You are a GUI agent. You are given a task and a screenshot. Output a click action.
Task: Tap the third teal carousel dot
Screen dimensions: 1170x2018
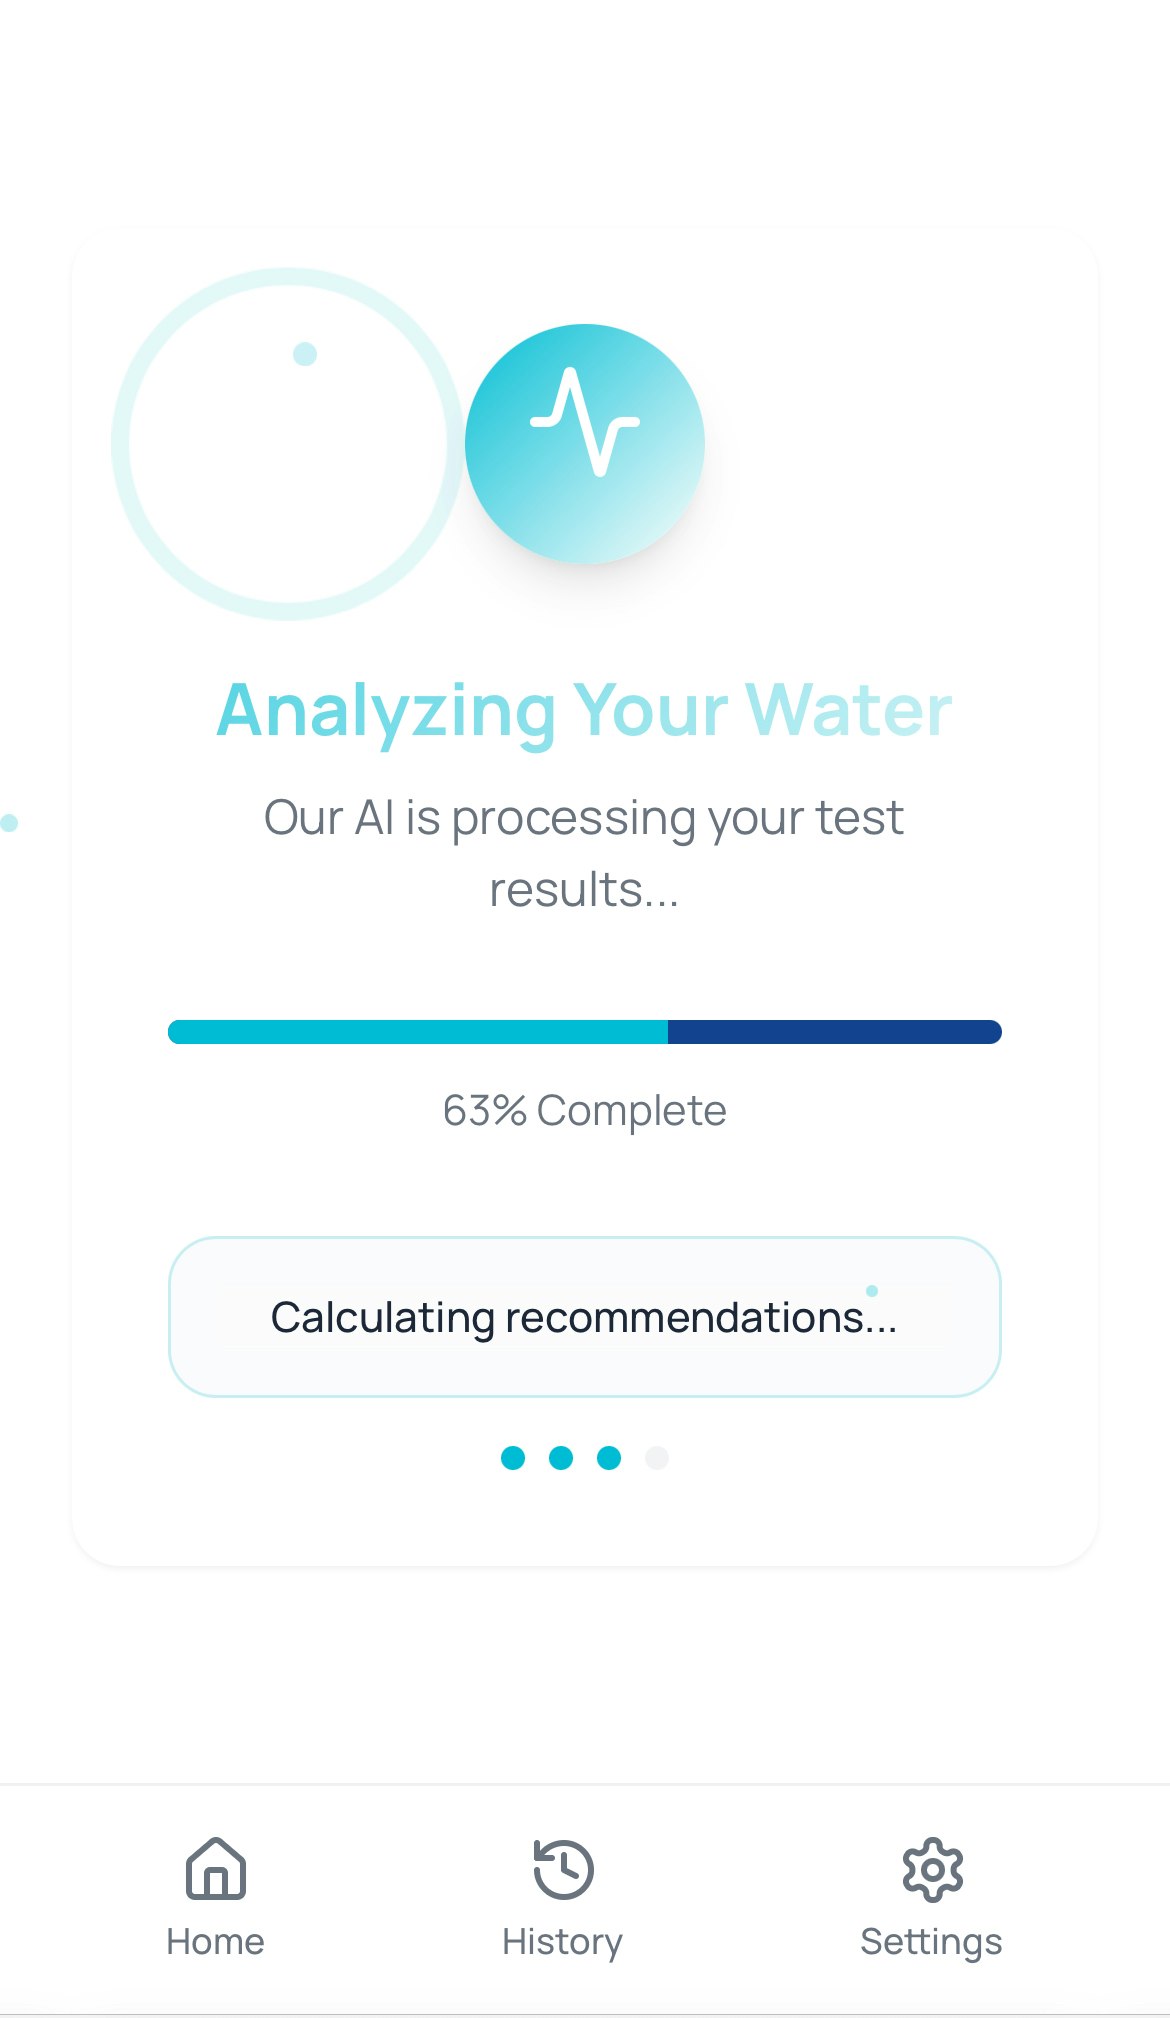click(609, 1459)
